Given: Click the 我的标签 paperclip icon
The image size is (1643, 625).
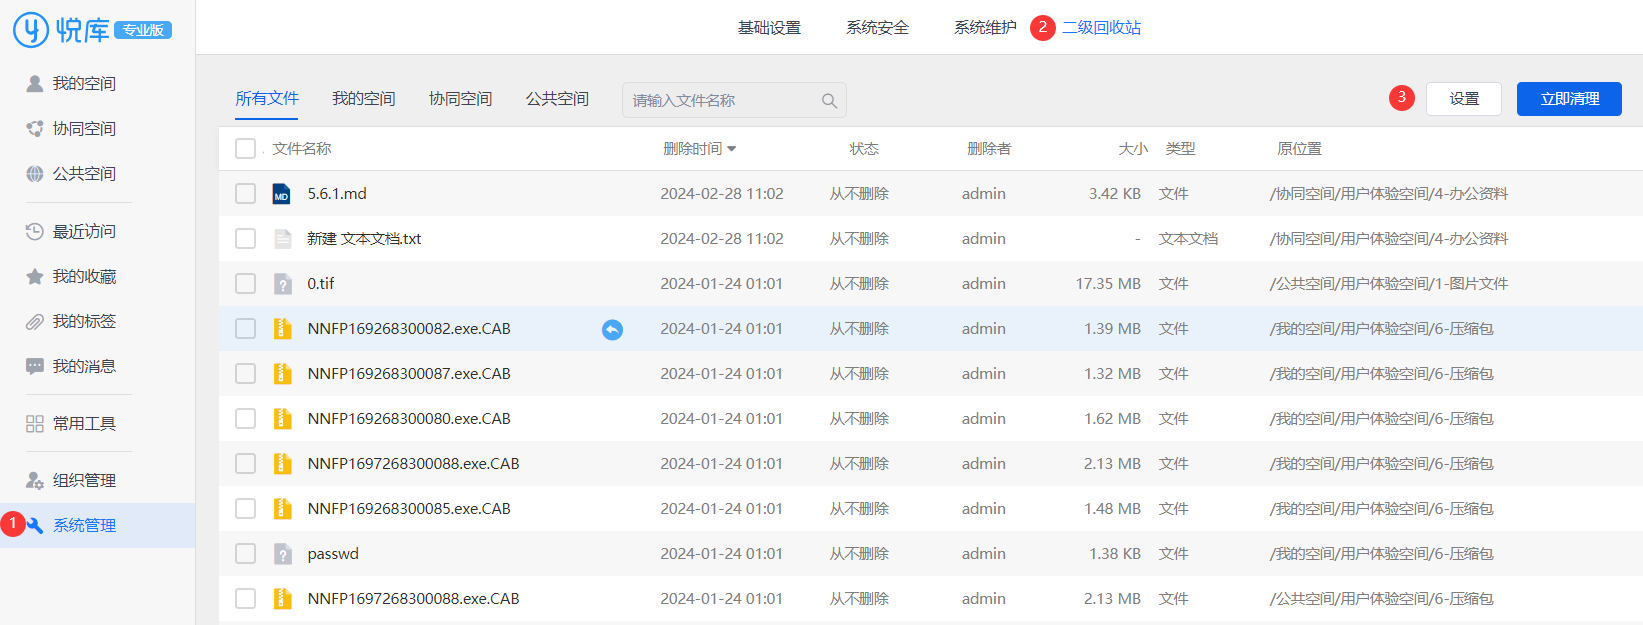Looking at the screenshot, I should [35, 322].
